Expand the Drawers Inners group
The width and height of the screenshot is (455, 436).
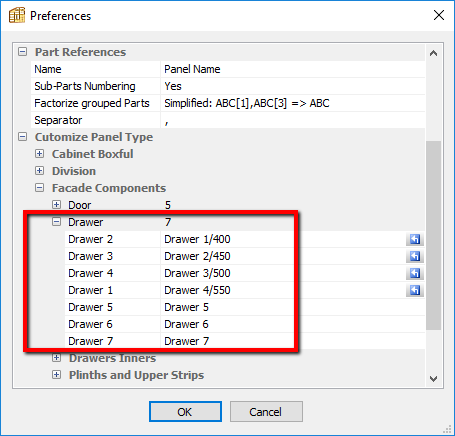56,358
